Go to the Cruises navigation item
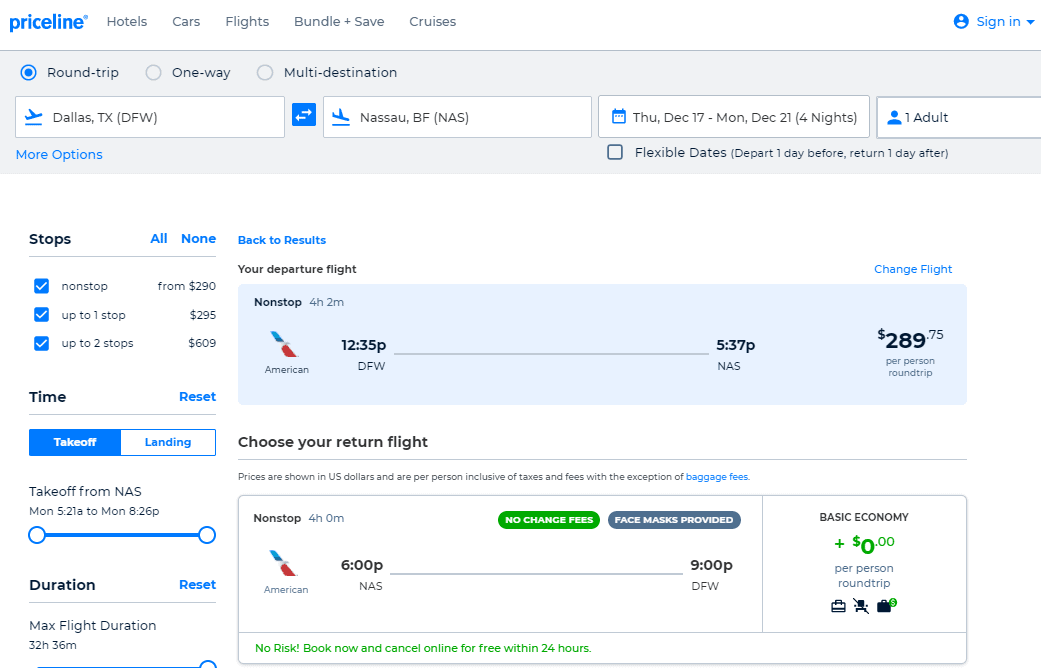 432,21
